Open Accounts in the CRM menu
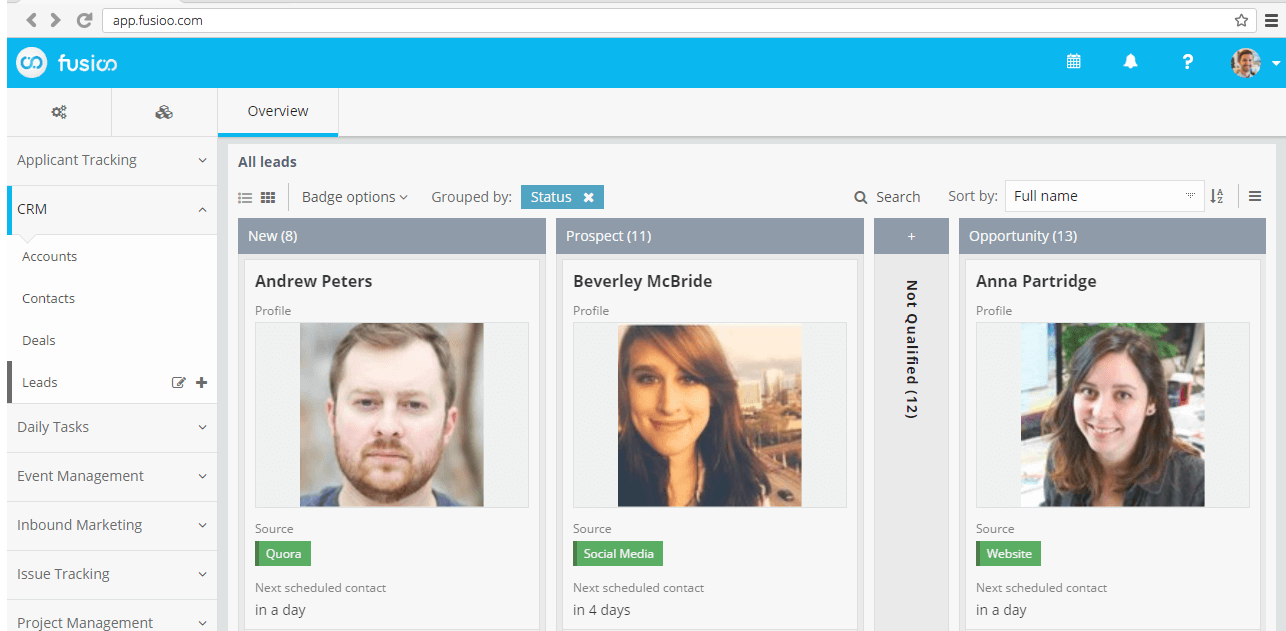This screenshot has height=631, width=1286. 50,257
